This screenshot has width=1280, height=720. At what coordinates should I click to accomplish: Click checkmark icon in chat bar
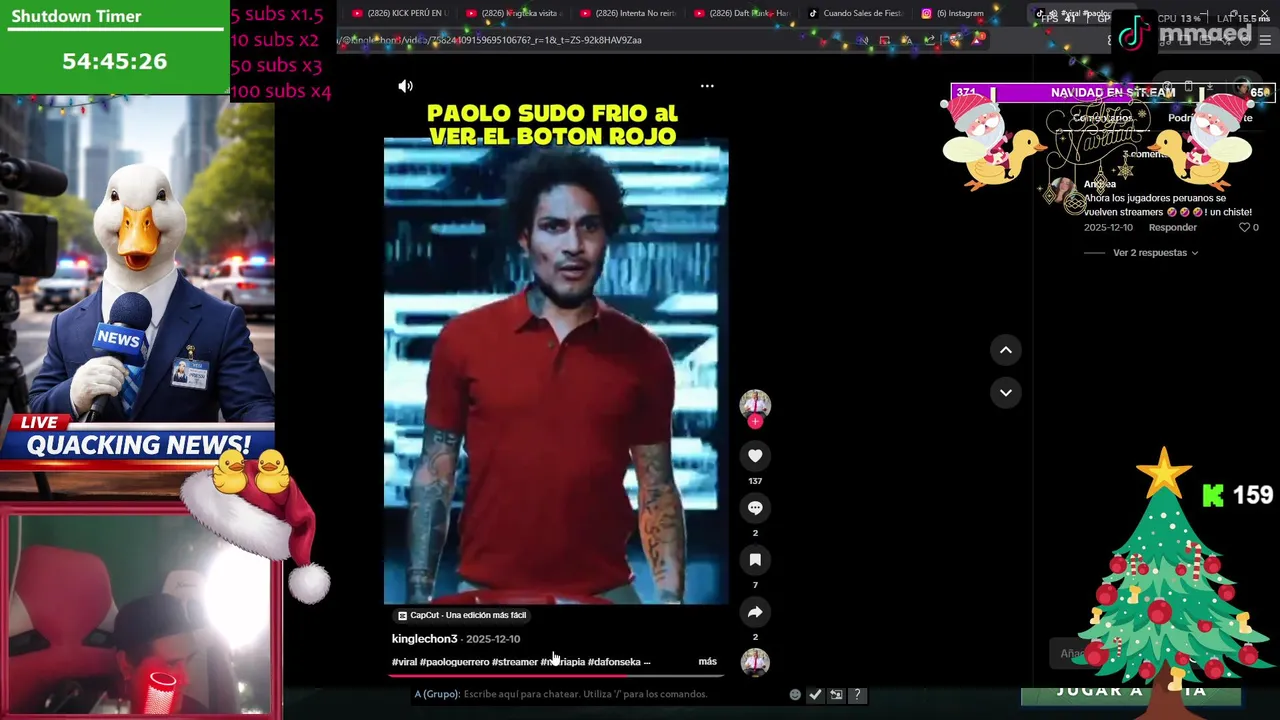pyautogui.click(x=815, y=694)
